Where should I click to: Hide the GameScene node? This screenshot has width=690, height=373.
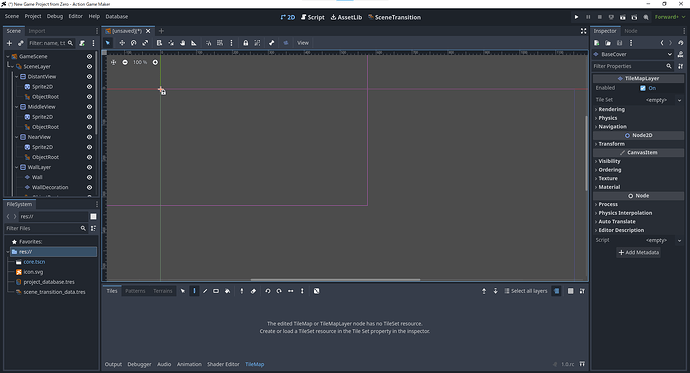pyautogui.click(x=89, y=56)
